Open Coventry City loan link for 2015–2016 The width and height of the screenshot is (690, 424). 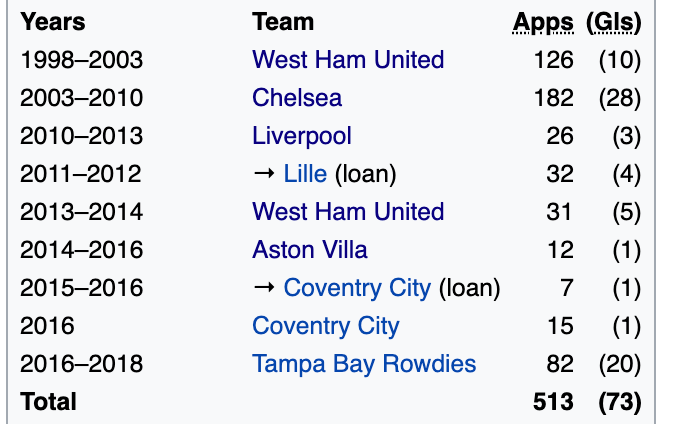click(x=357, y=288)
